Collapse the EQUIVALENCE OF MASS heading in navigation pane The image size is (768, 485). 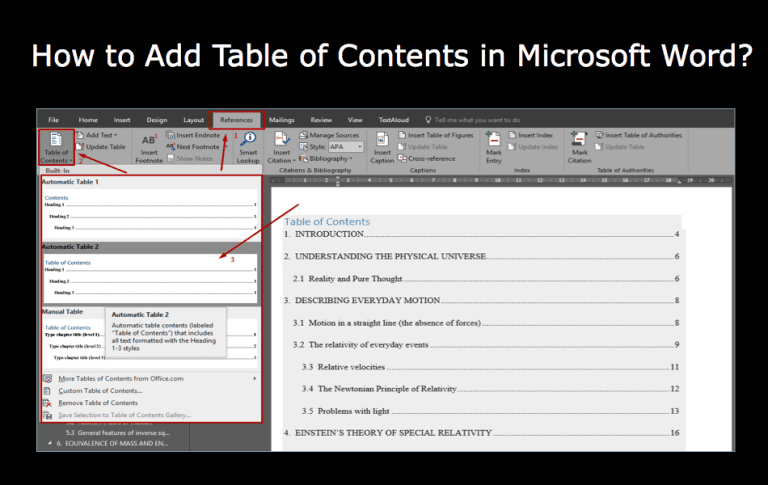click(x=49, y=443)
